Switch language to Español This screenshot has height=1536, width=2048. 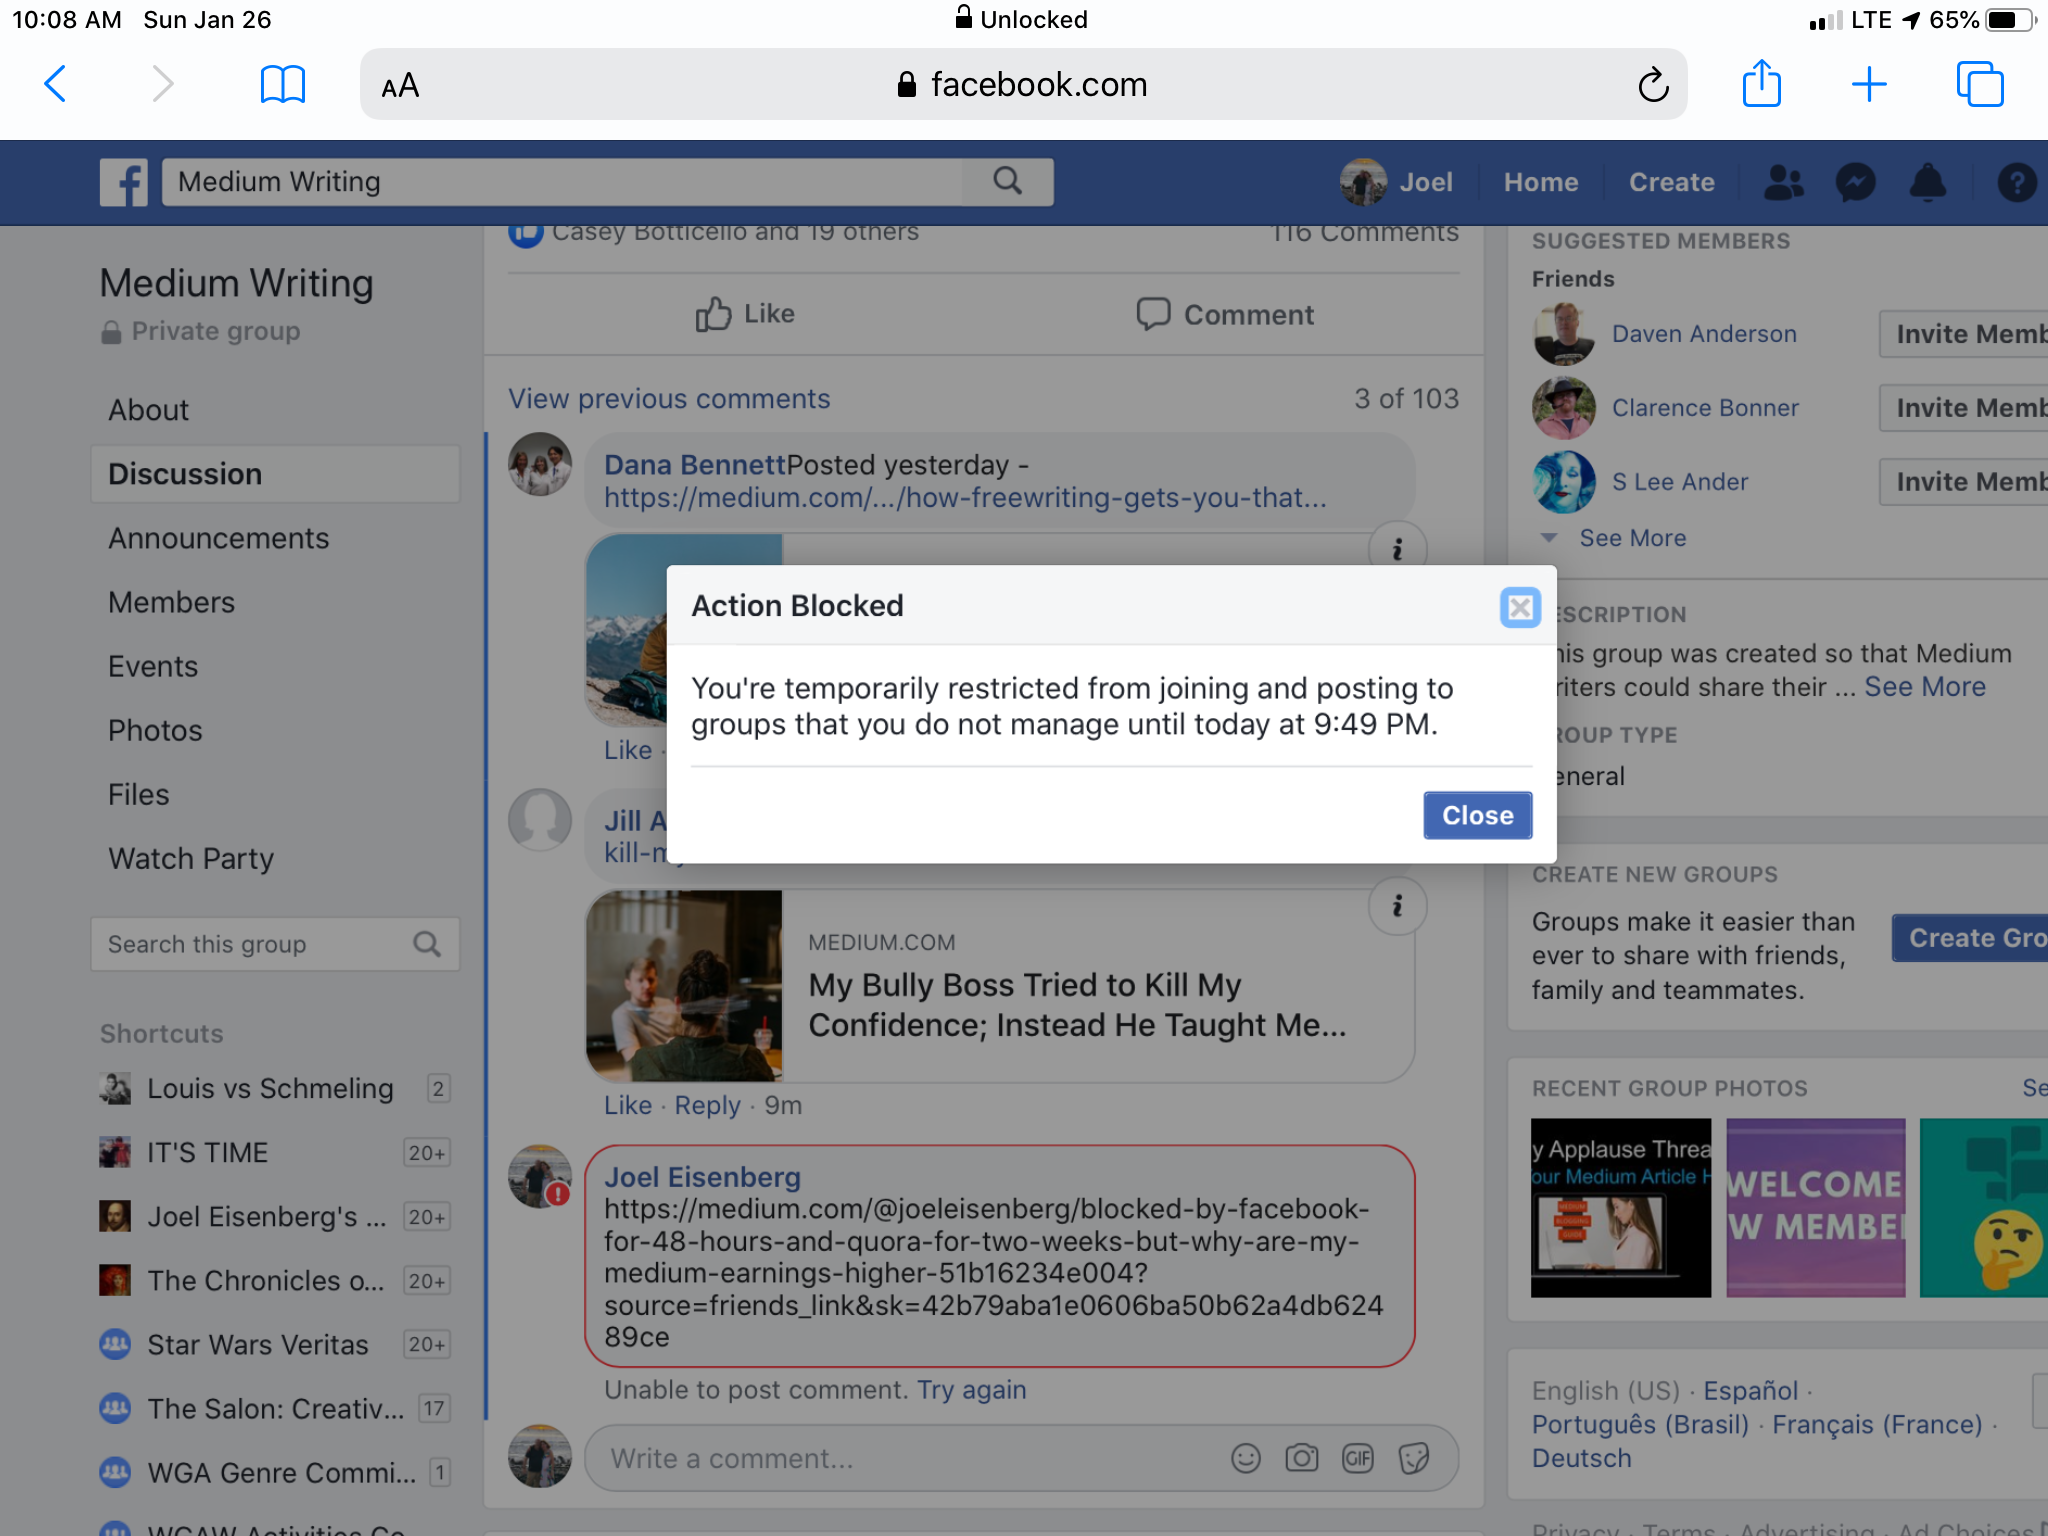point(1750,1390)
